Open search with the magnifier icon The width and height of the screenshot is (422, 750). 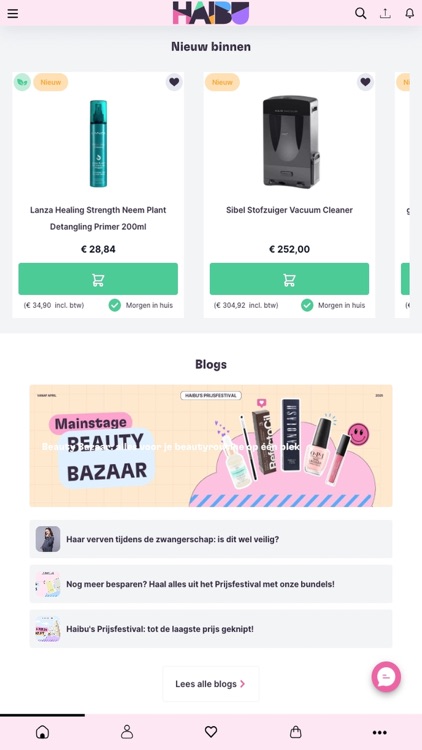pos(360,13)
